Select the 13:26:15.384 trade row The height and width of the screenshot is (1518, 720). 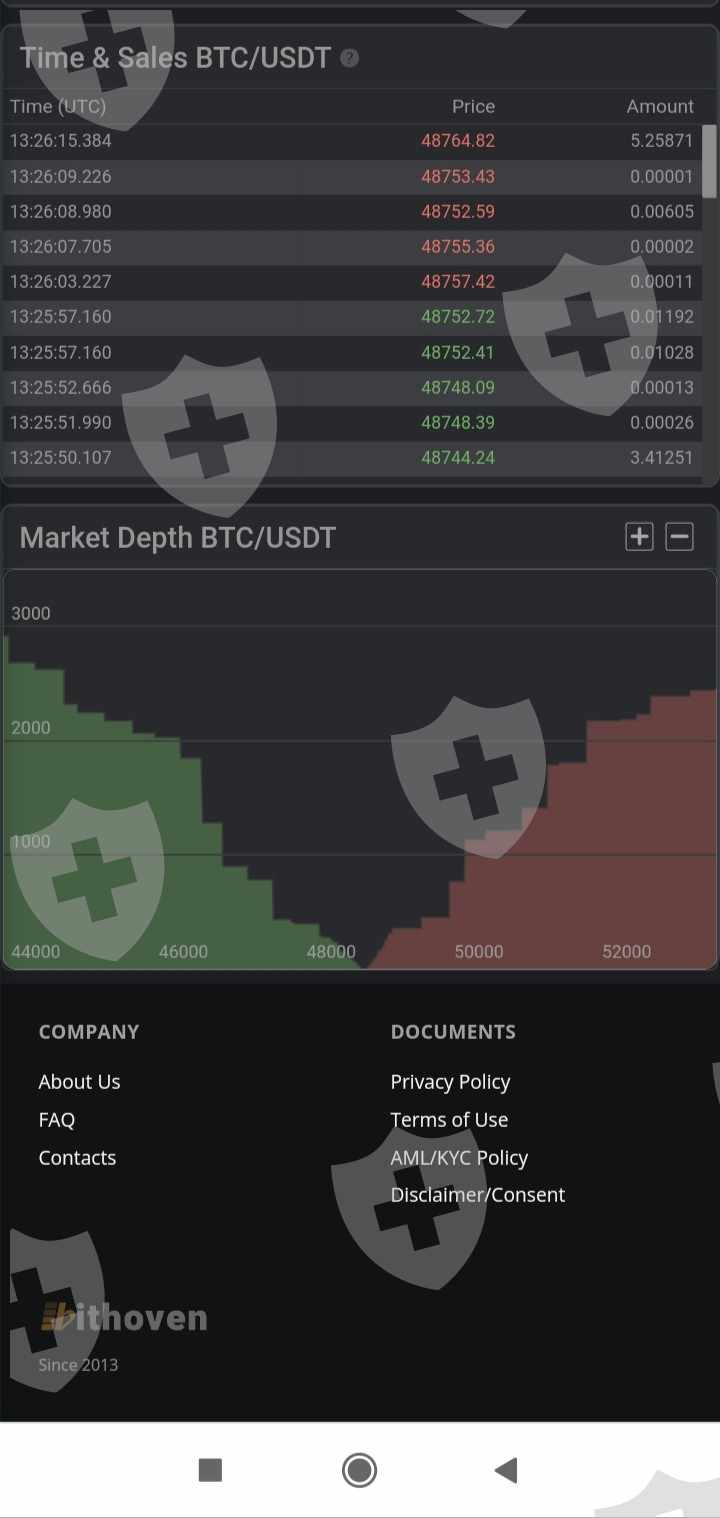61,141
